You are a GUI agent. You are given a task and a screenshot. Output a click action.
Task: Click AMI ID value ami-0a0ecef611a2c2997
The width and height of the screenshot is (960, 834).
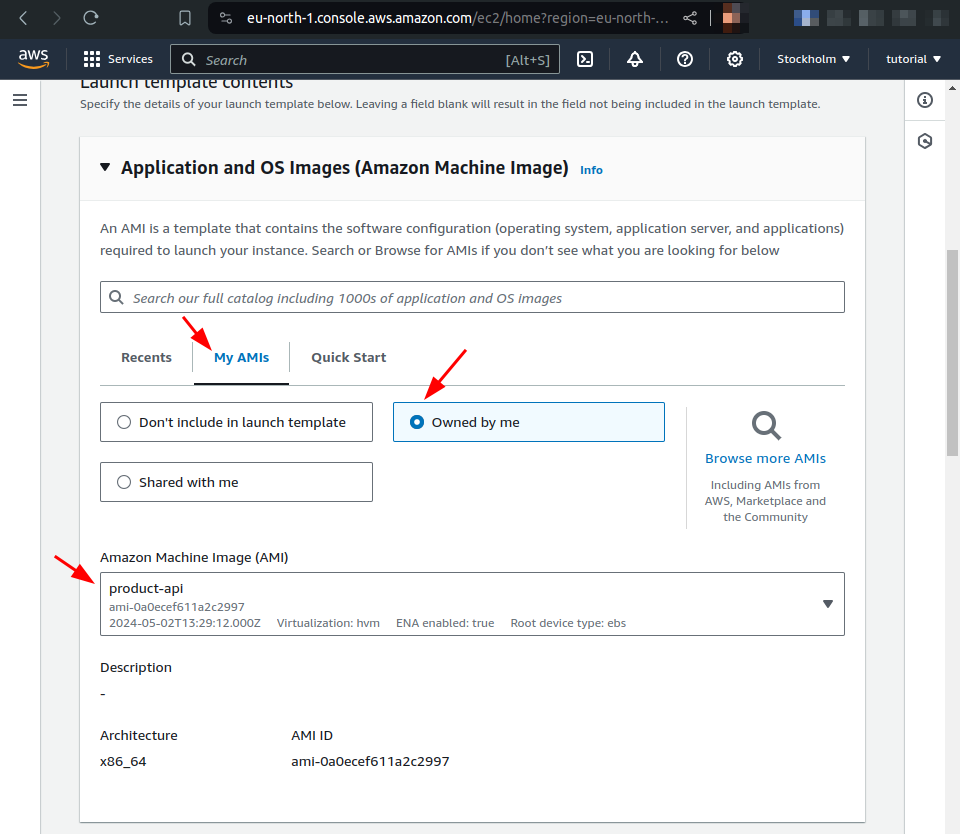click(x=370, y=762)
